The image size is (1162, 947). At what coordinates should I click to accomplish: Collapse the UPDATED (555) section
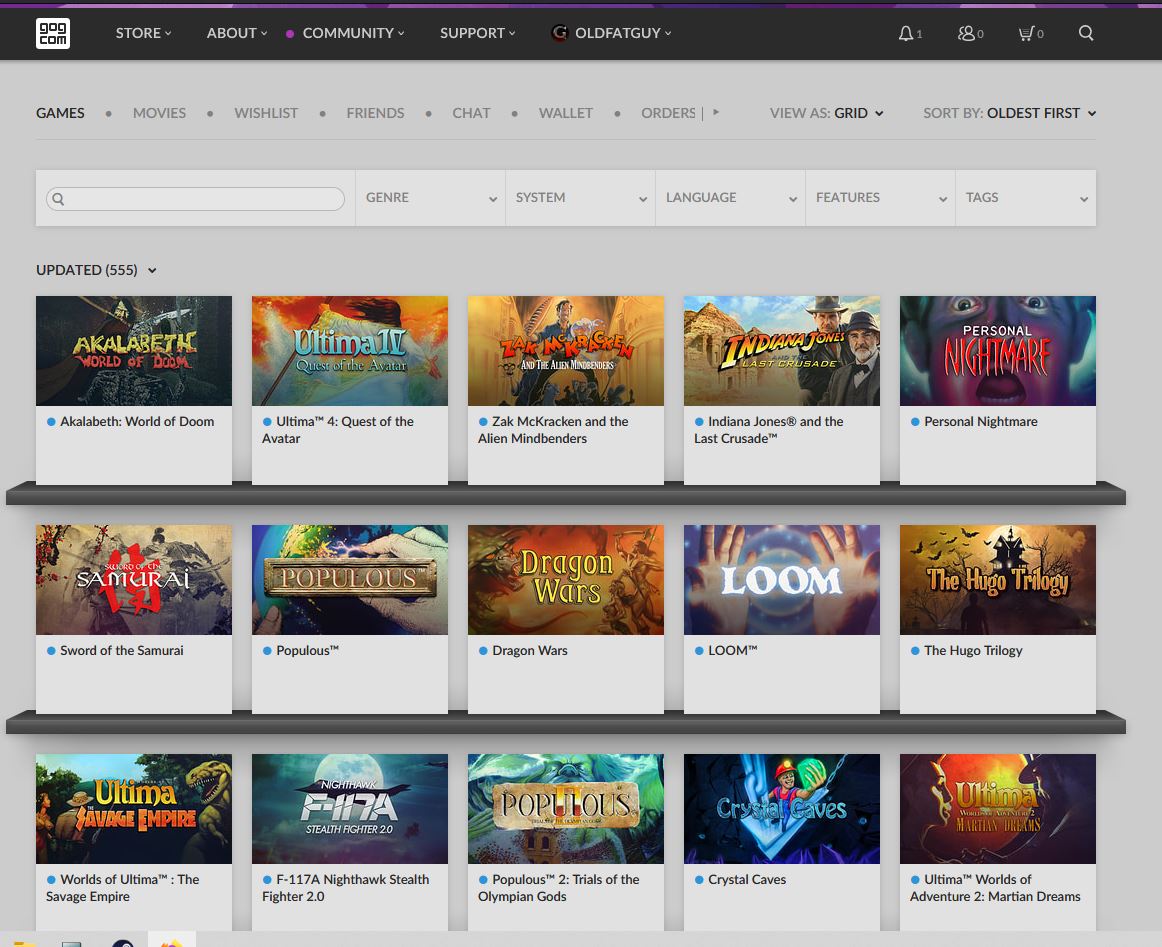pos(96,270)
